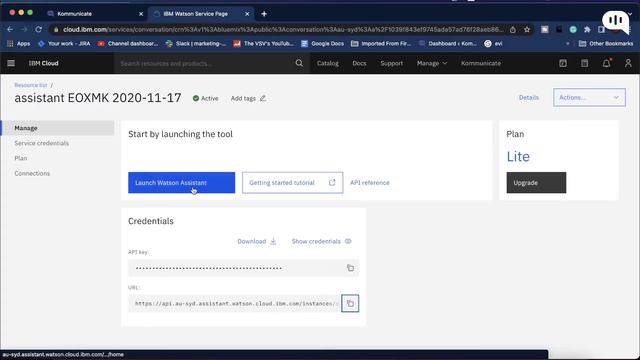The height and width of the screenshot is (360, 640).
Task: Click Add tags
Action: point(243,98)
